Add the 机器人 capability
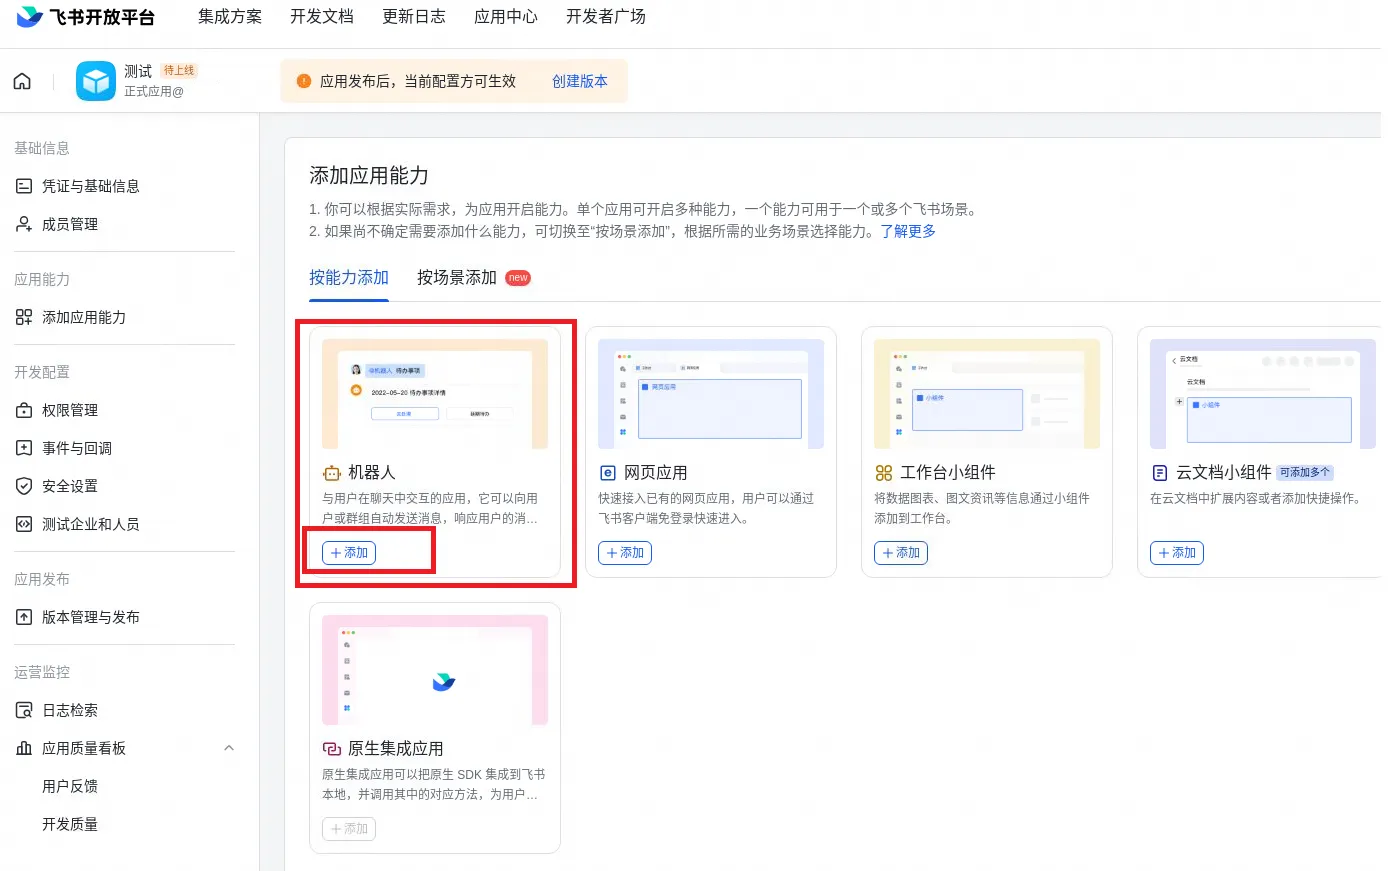Screen dimensions: 1393x871 [349, 553]
